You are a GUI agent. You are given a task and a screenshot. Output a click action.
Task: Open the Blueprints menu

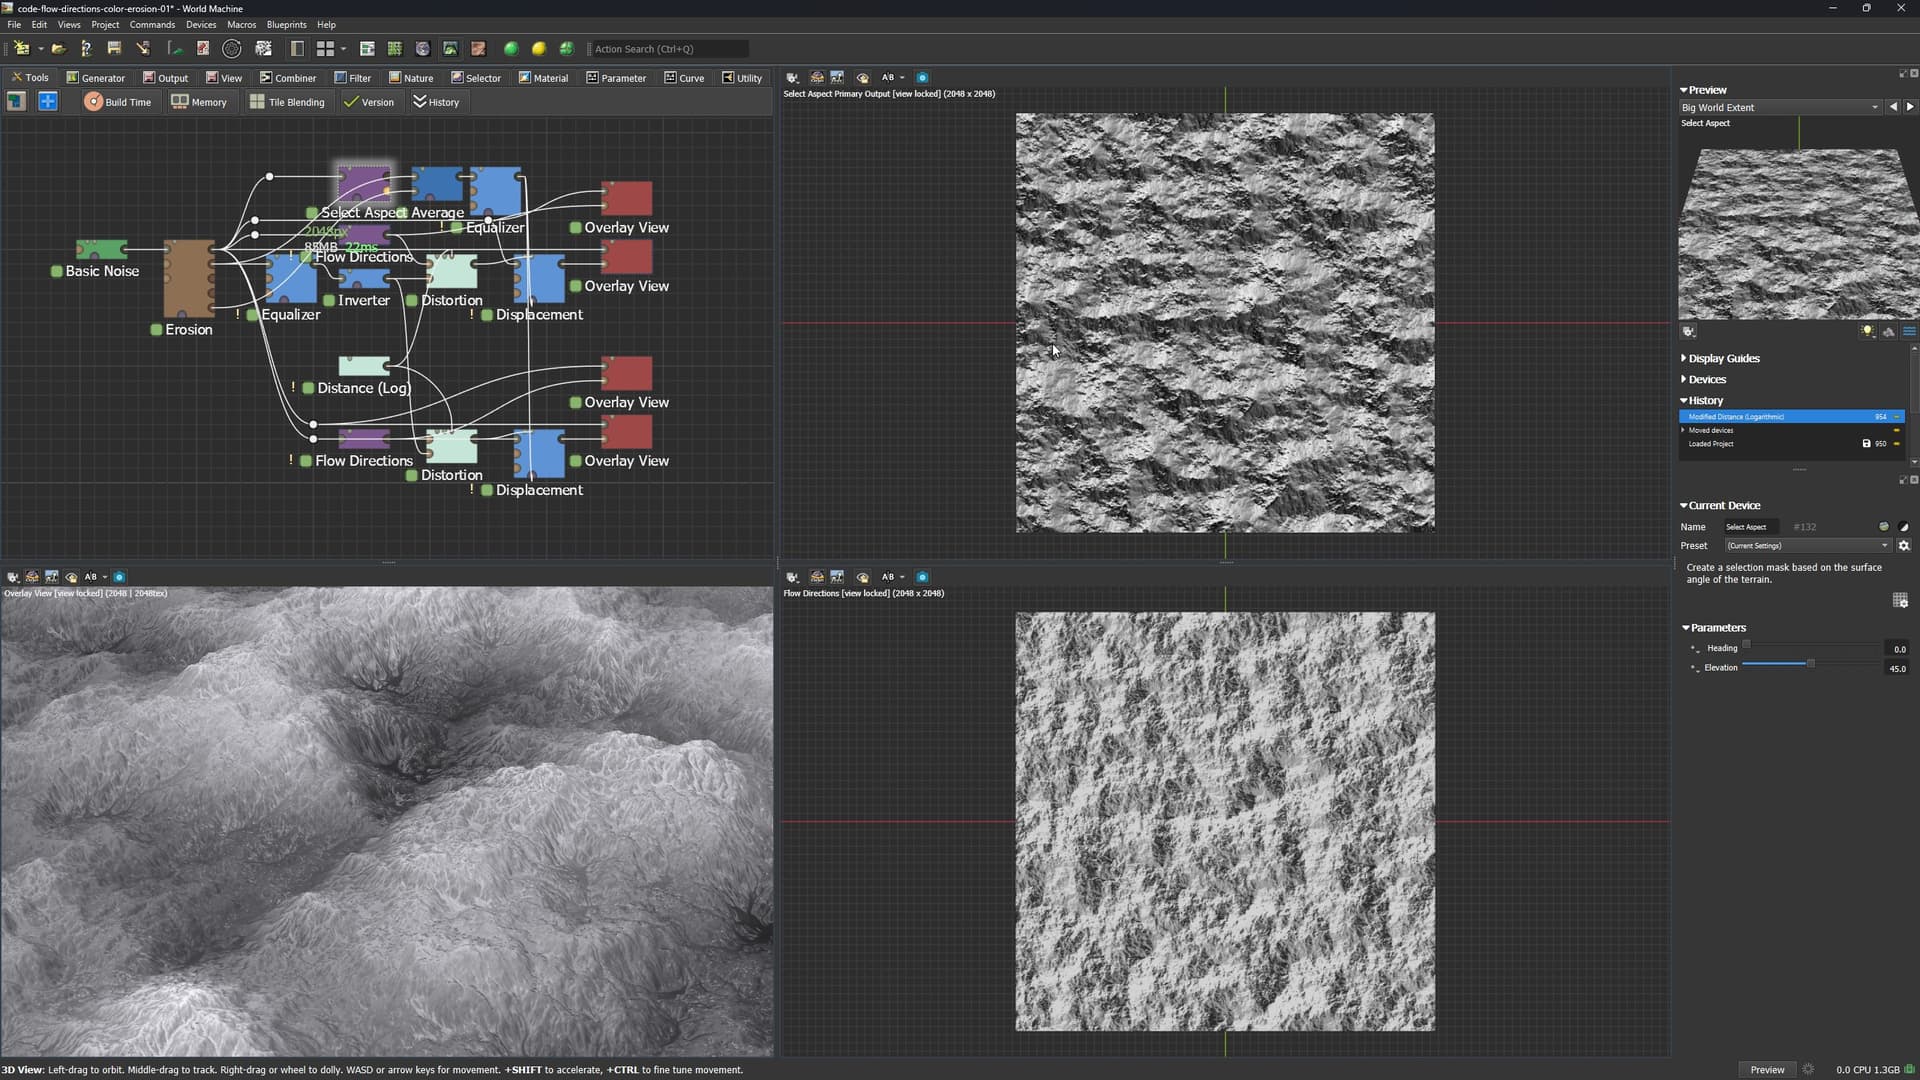pos(286,24)
